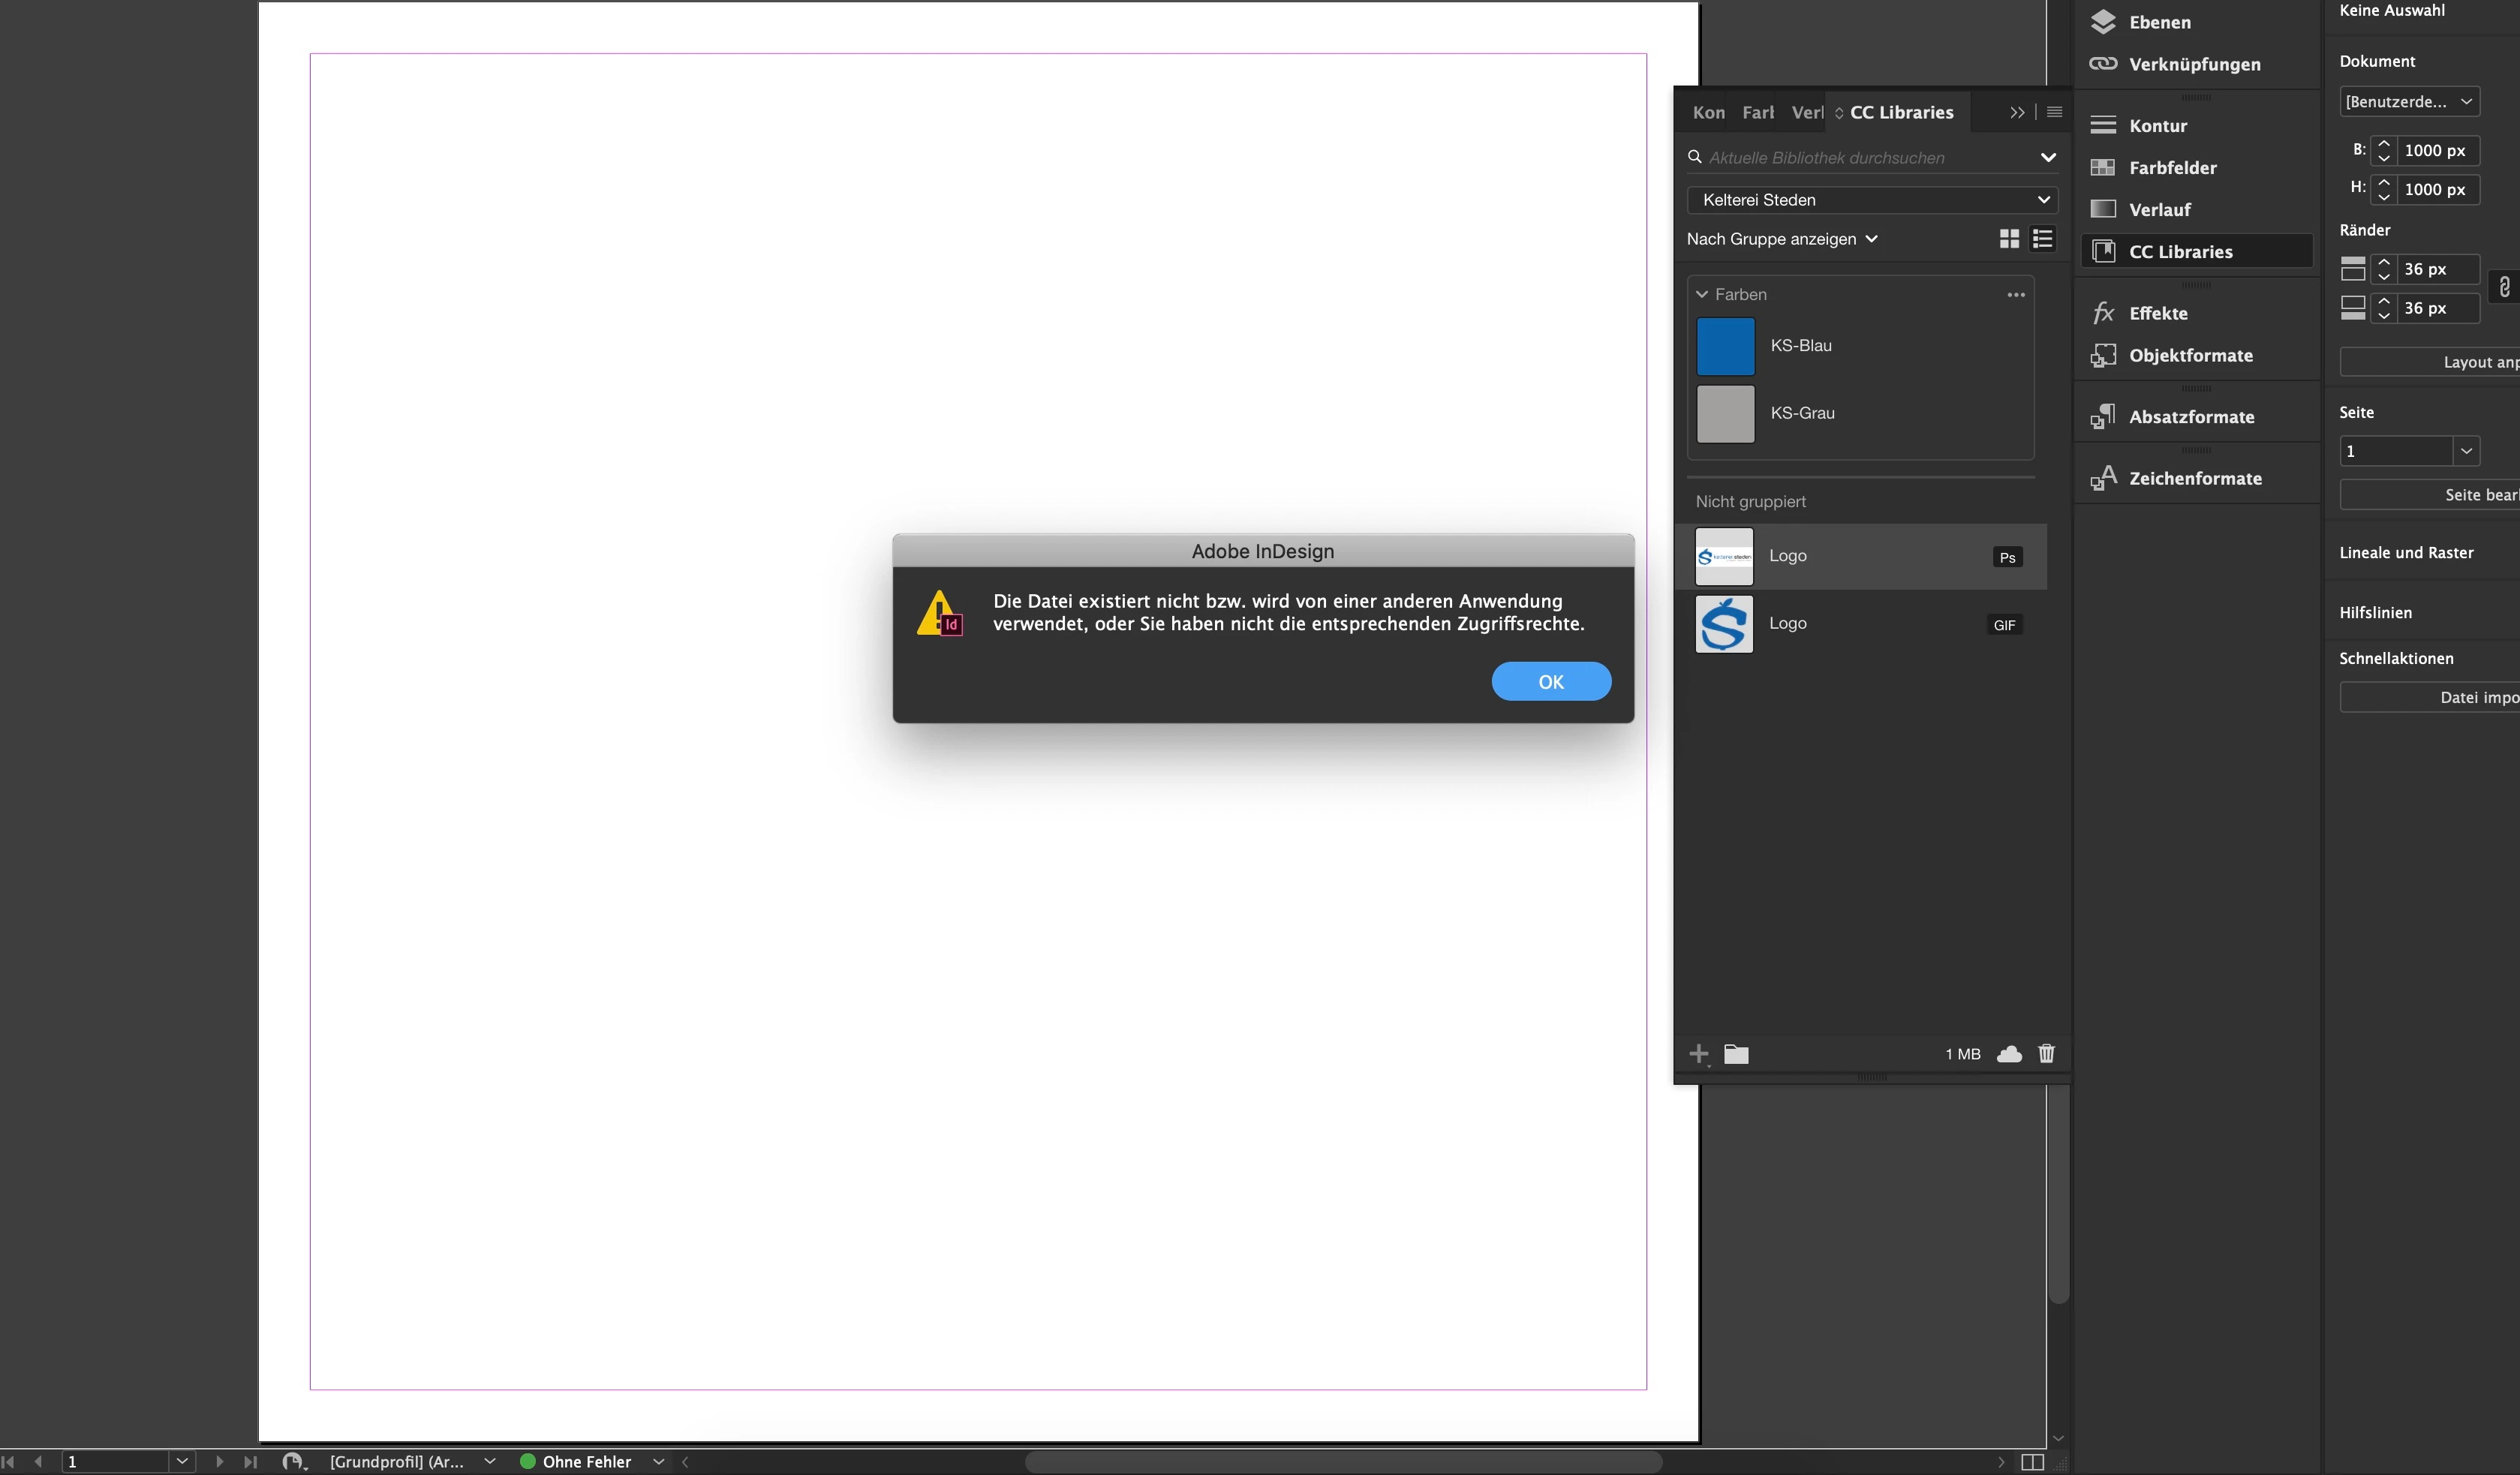Screen dimensions: 2520x1475
Task: Open the Benutzerdefiniert document preset dropdown
Action: [x=2409, y=101]
